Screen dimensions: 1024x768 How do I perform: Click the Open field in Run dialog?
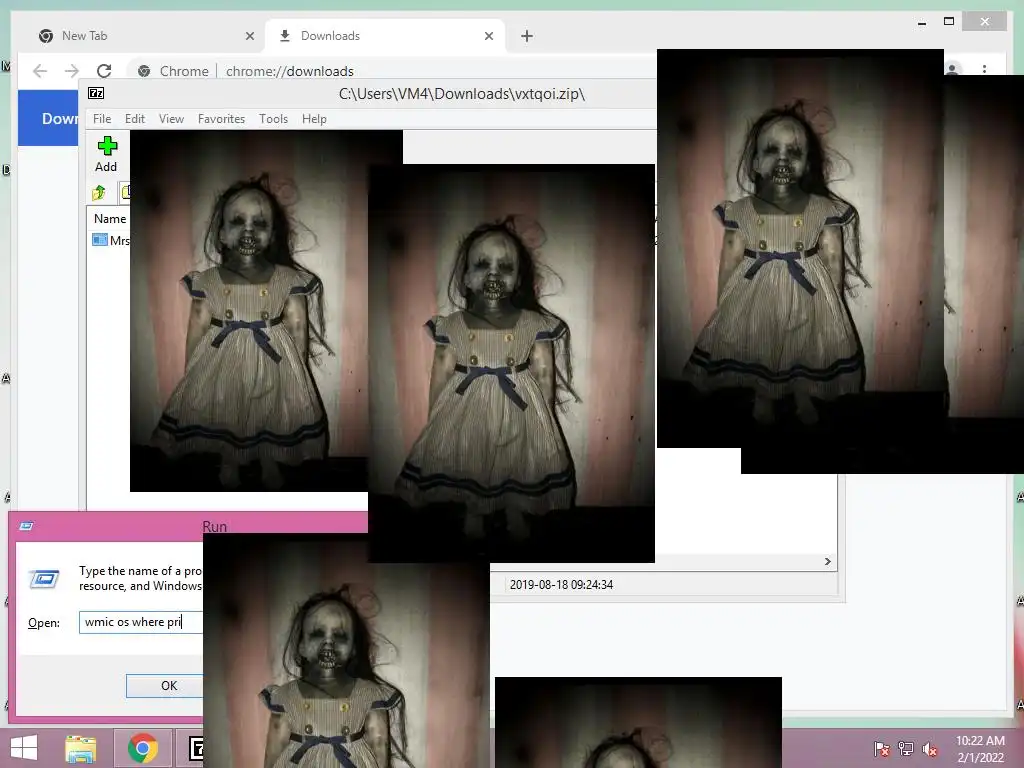pyautogui.click(x=141, y=622)
